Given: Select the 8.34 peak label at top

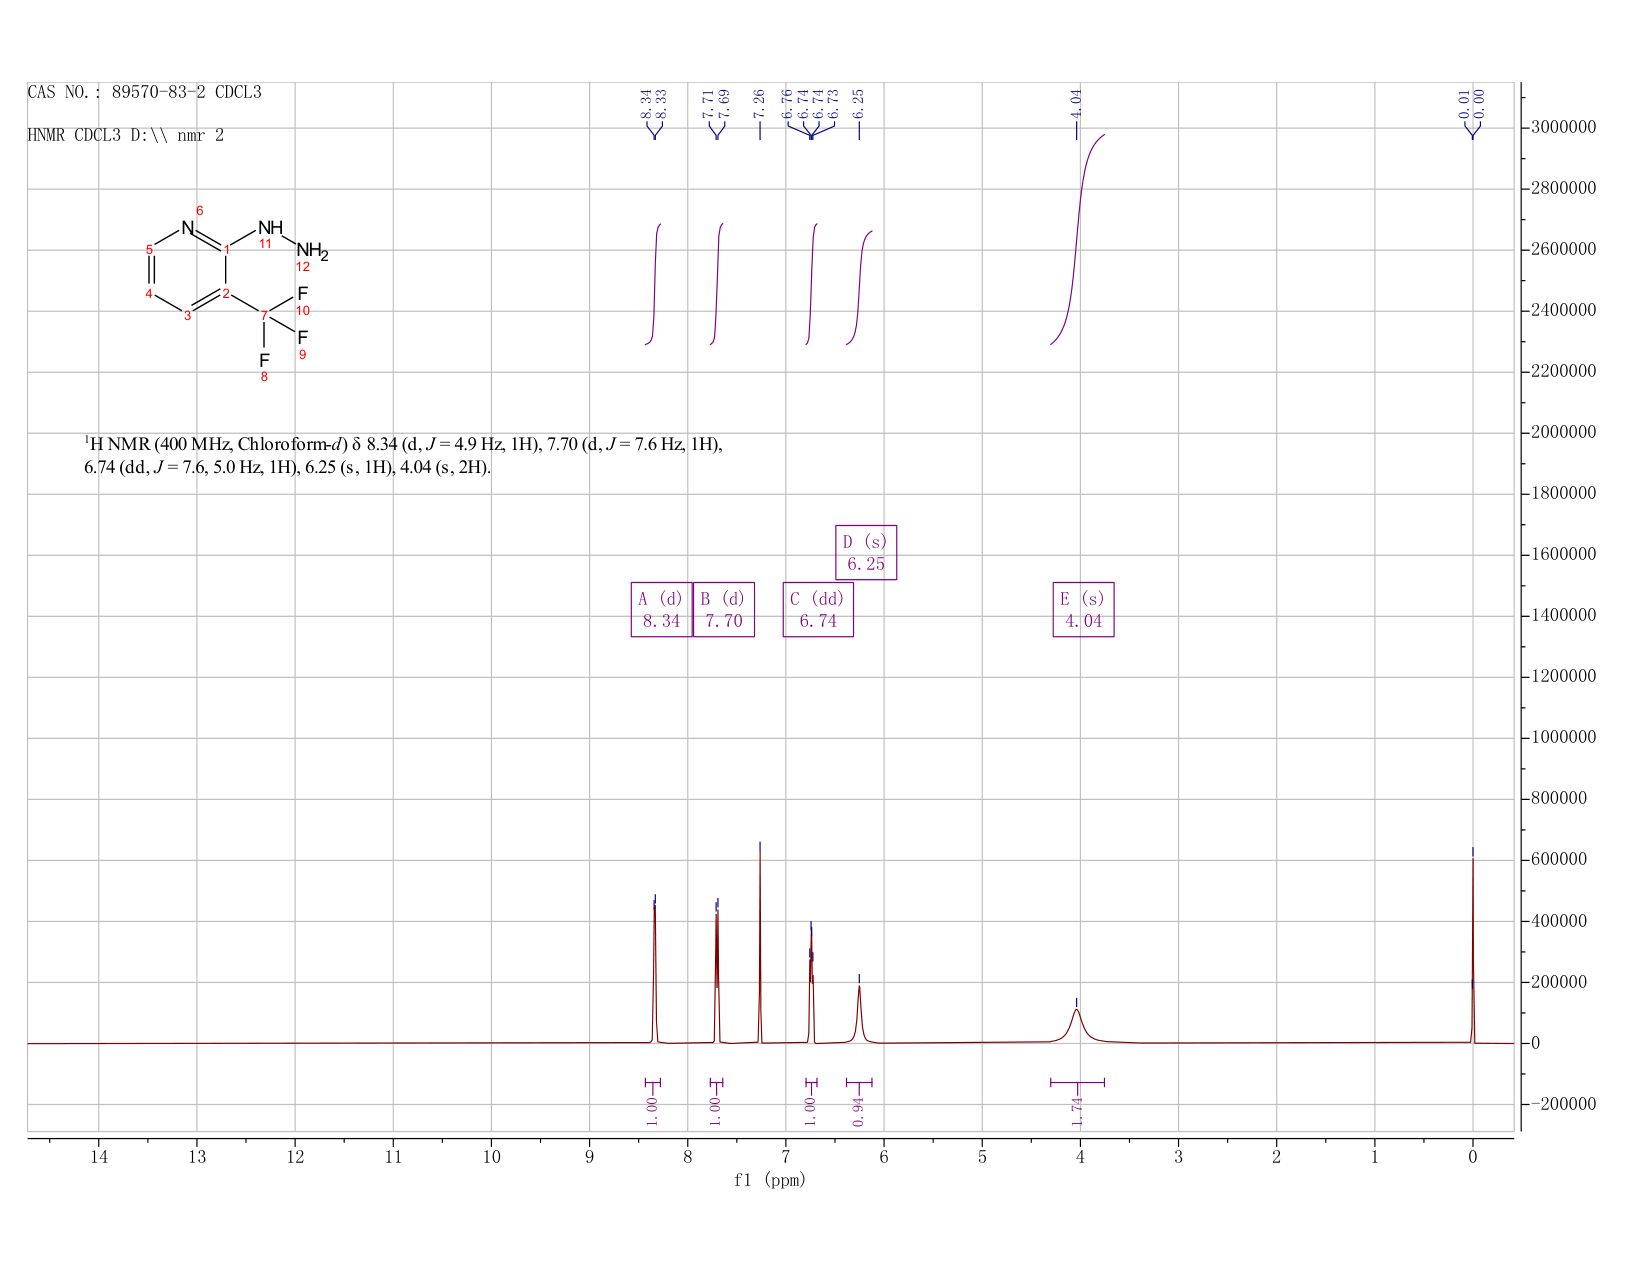Looking at the screenshot, I should [646, 102].
